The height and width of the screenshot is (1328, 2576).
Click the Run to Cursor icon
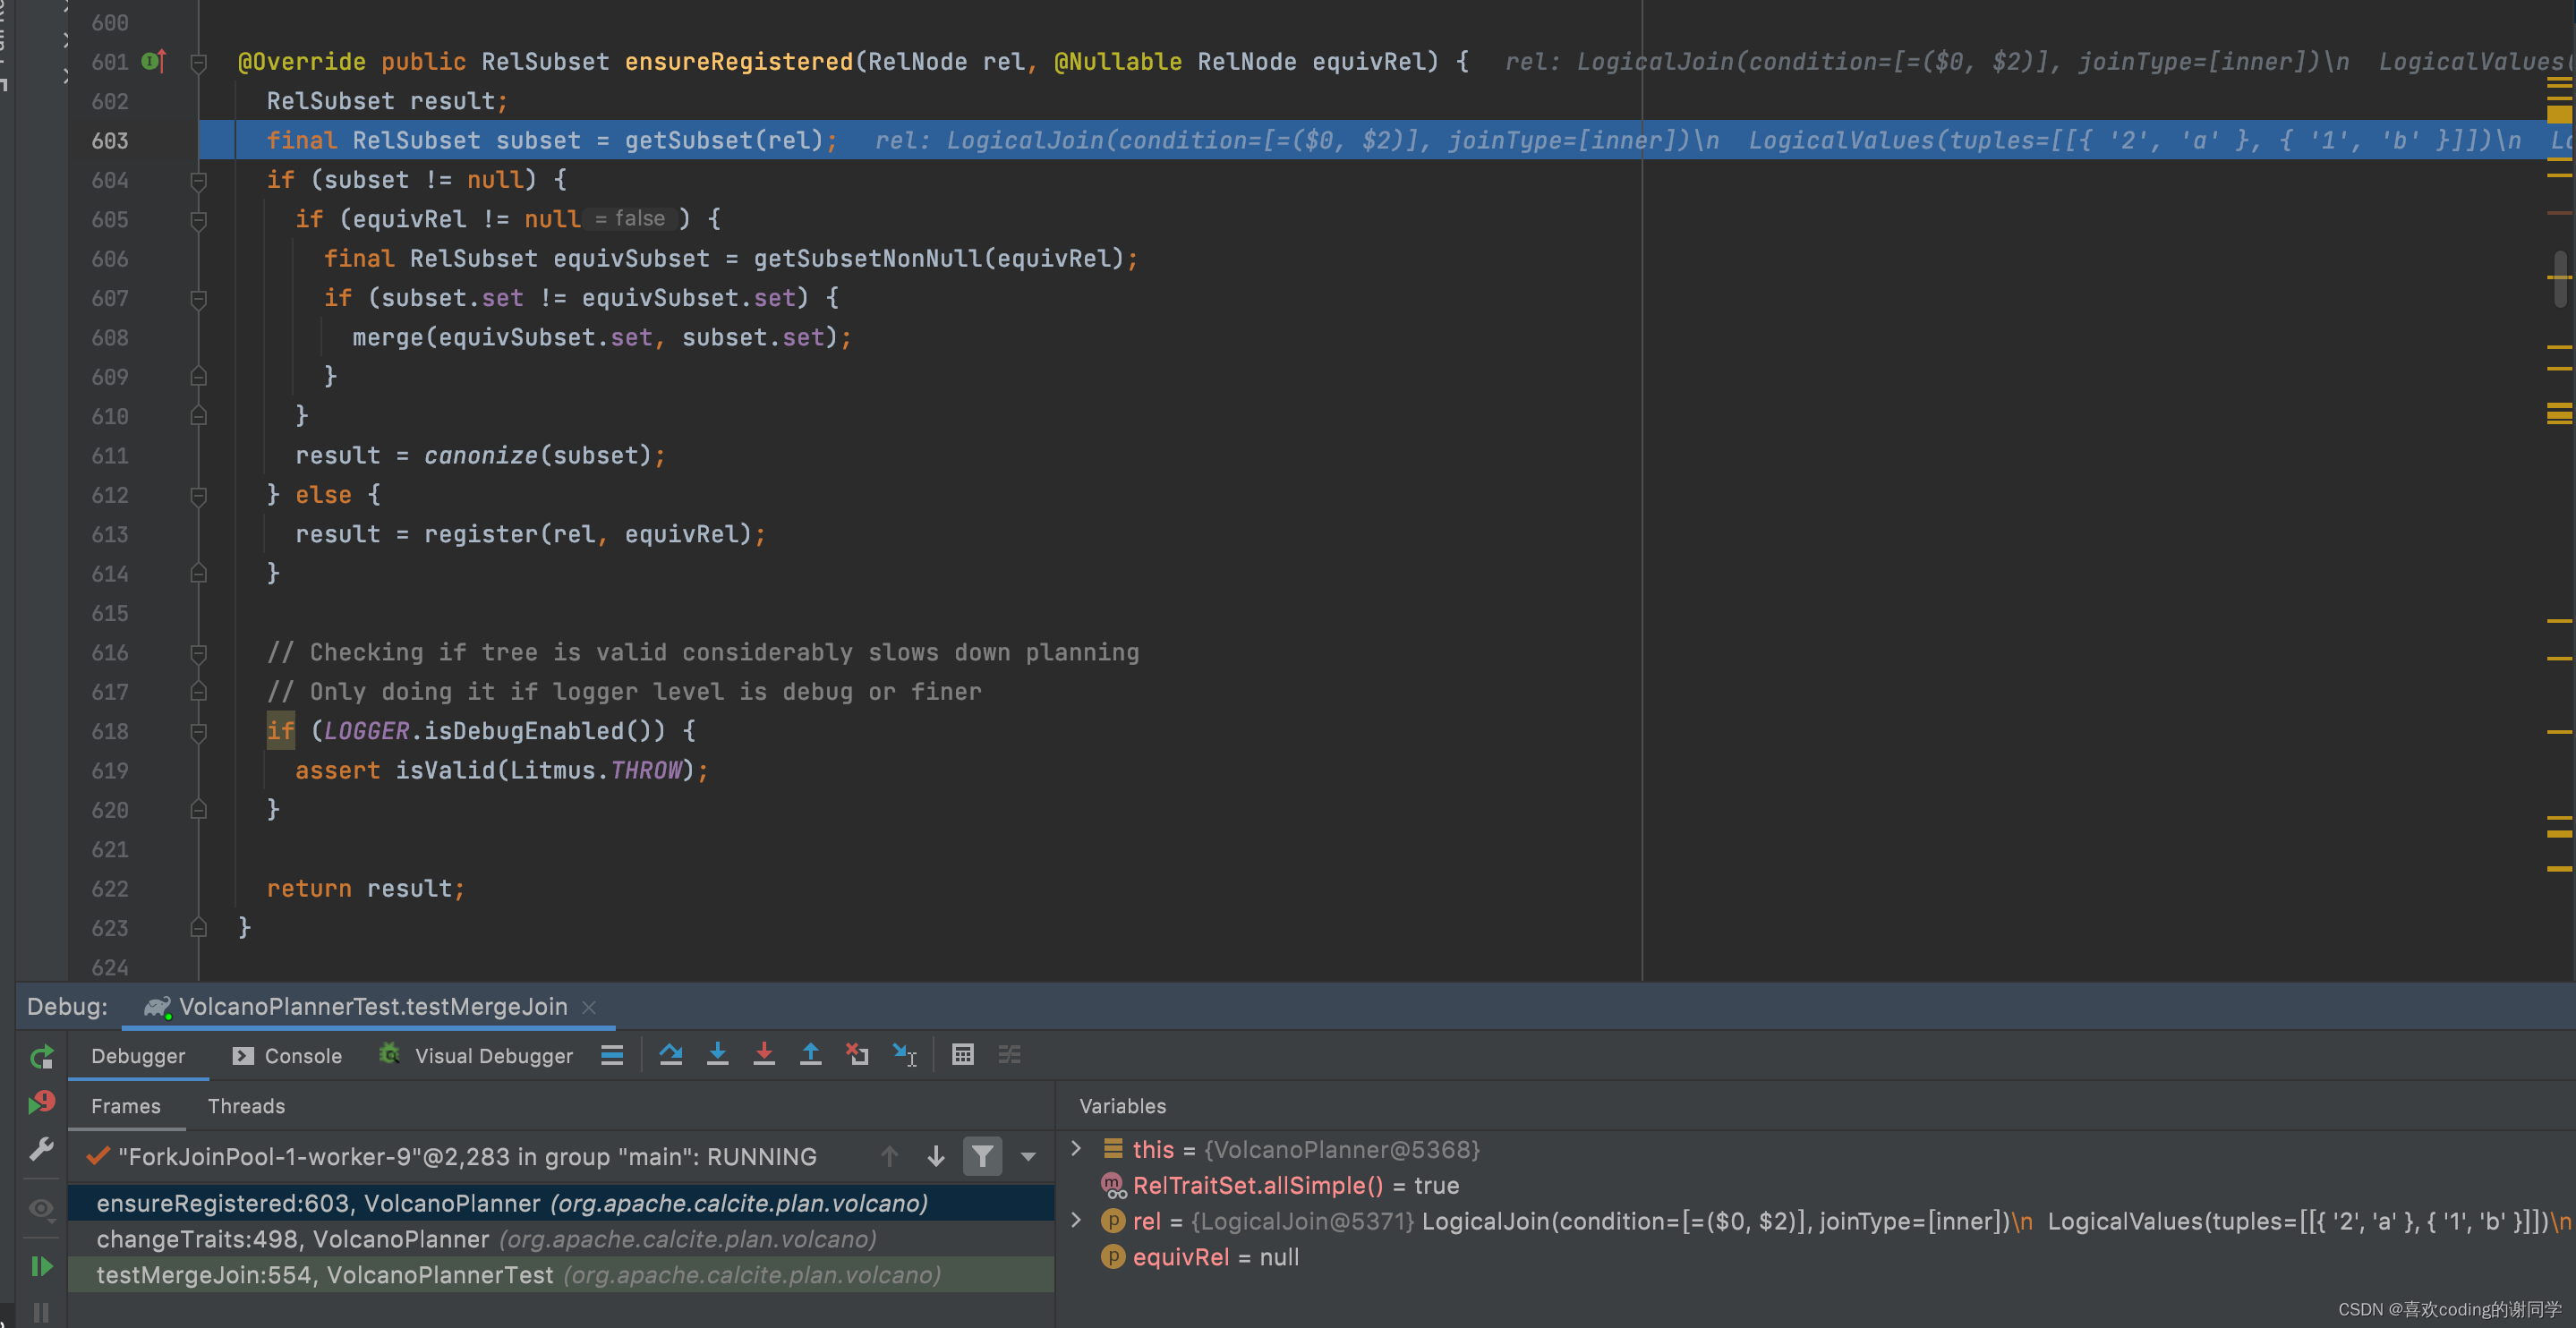click(904, 1055)
